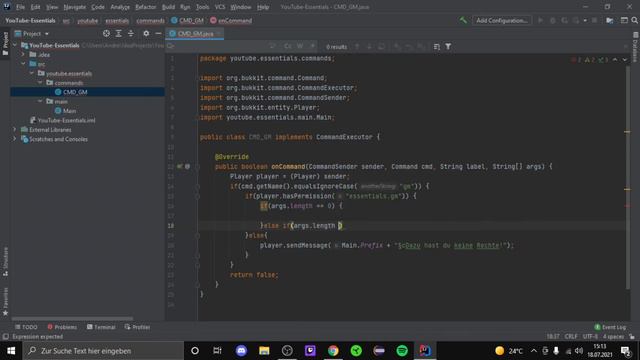This screenshot has width=640, height=360.
Task: Click Add Configuration button
Action: [x=502, y=20]
